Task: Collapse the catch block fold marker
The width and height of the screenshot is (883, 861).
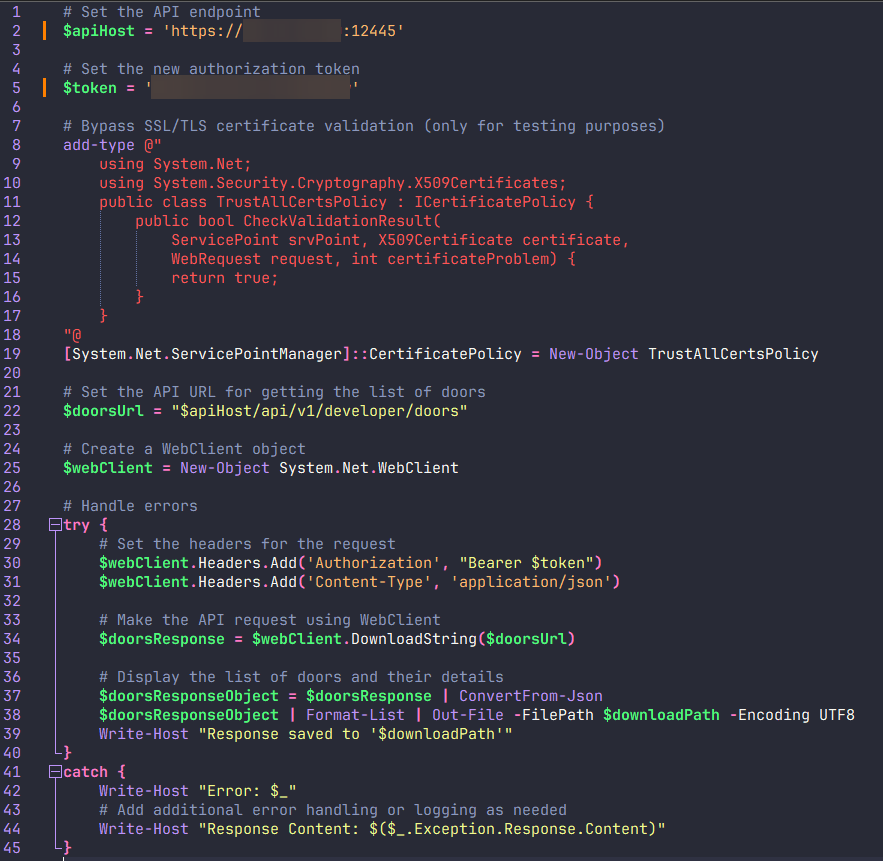Action: click(x=52, y=772)
